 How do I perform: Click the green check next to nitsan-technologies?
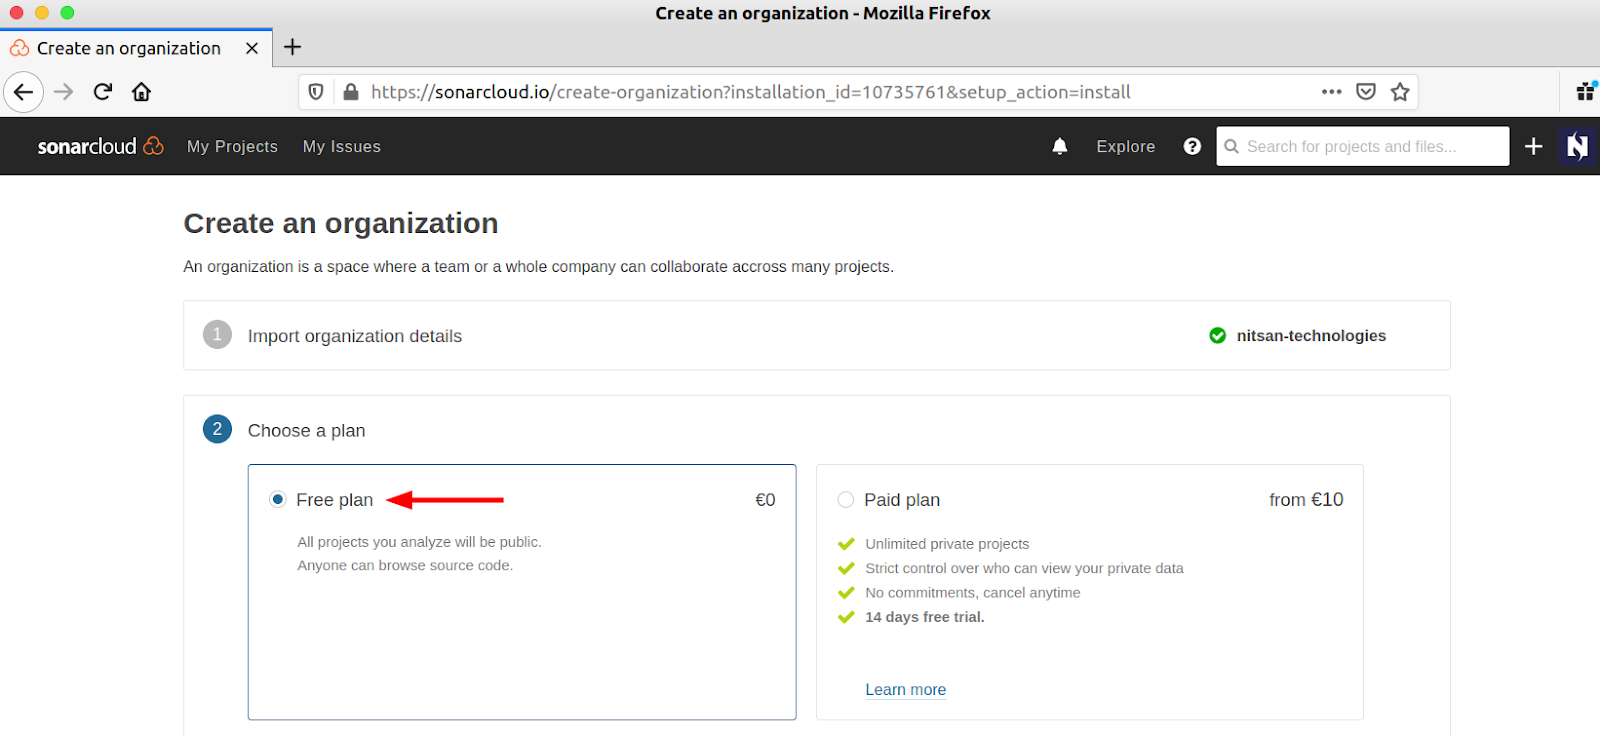1217,336
